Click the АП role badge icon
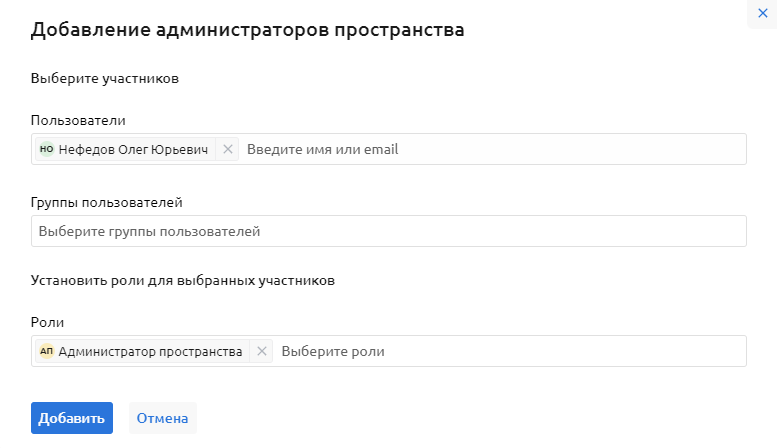Screen dimensions: 777x448 (46, 351)
